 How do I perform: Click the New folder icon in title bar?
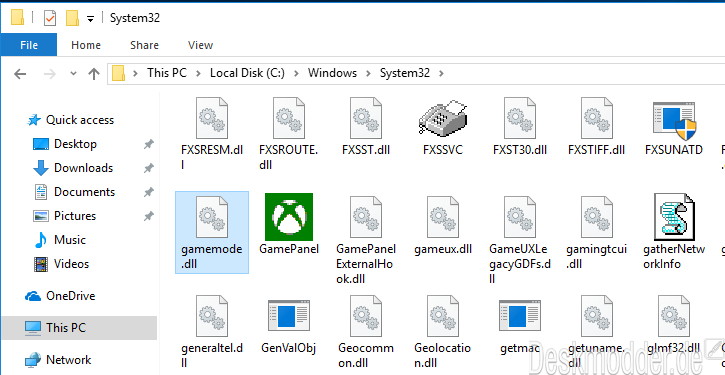click(x=72, y=18)
